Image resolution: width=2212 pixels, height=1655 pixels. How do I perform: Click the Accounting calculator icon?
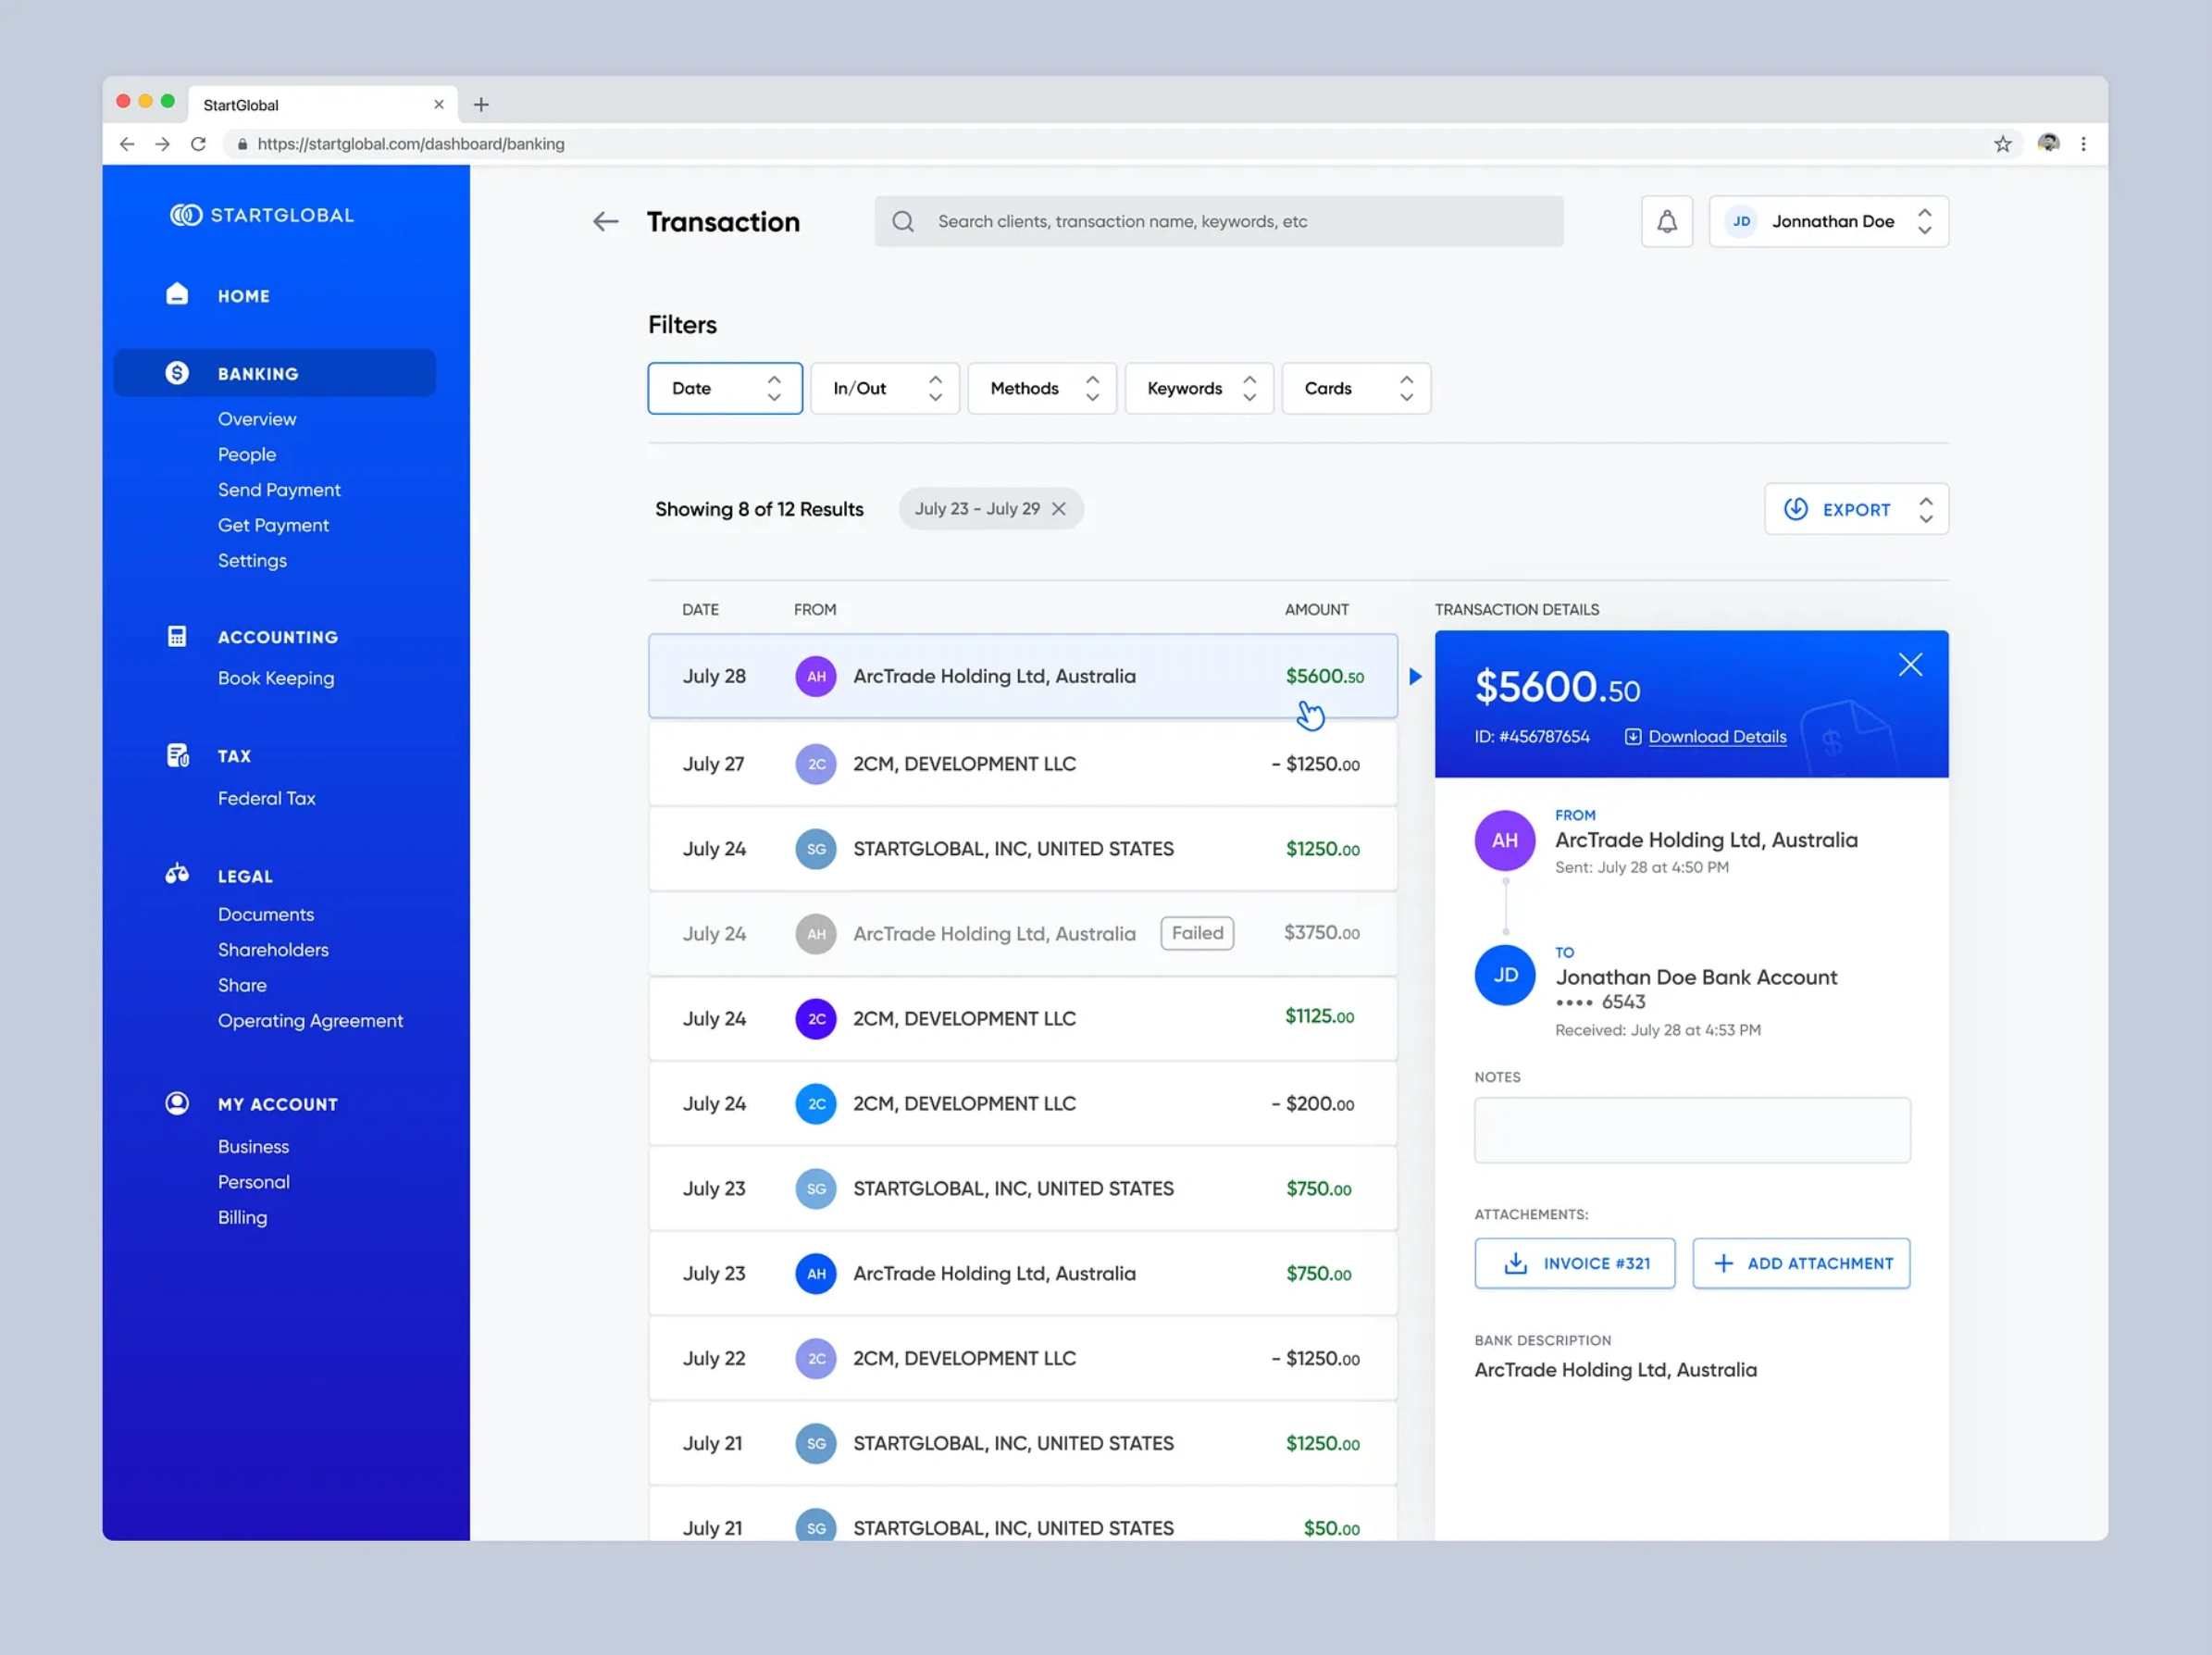[x=177, y=636]
